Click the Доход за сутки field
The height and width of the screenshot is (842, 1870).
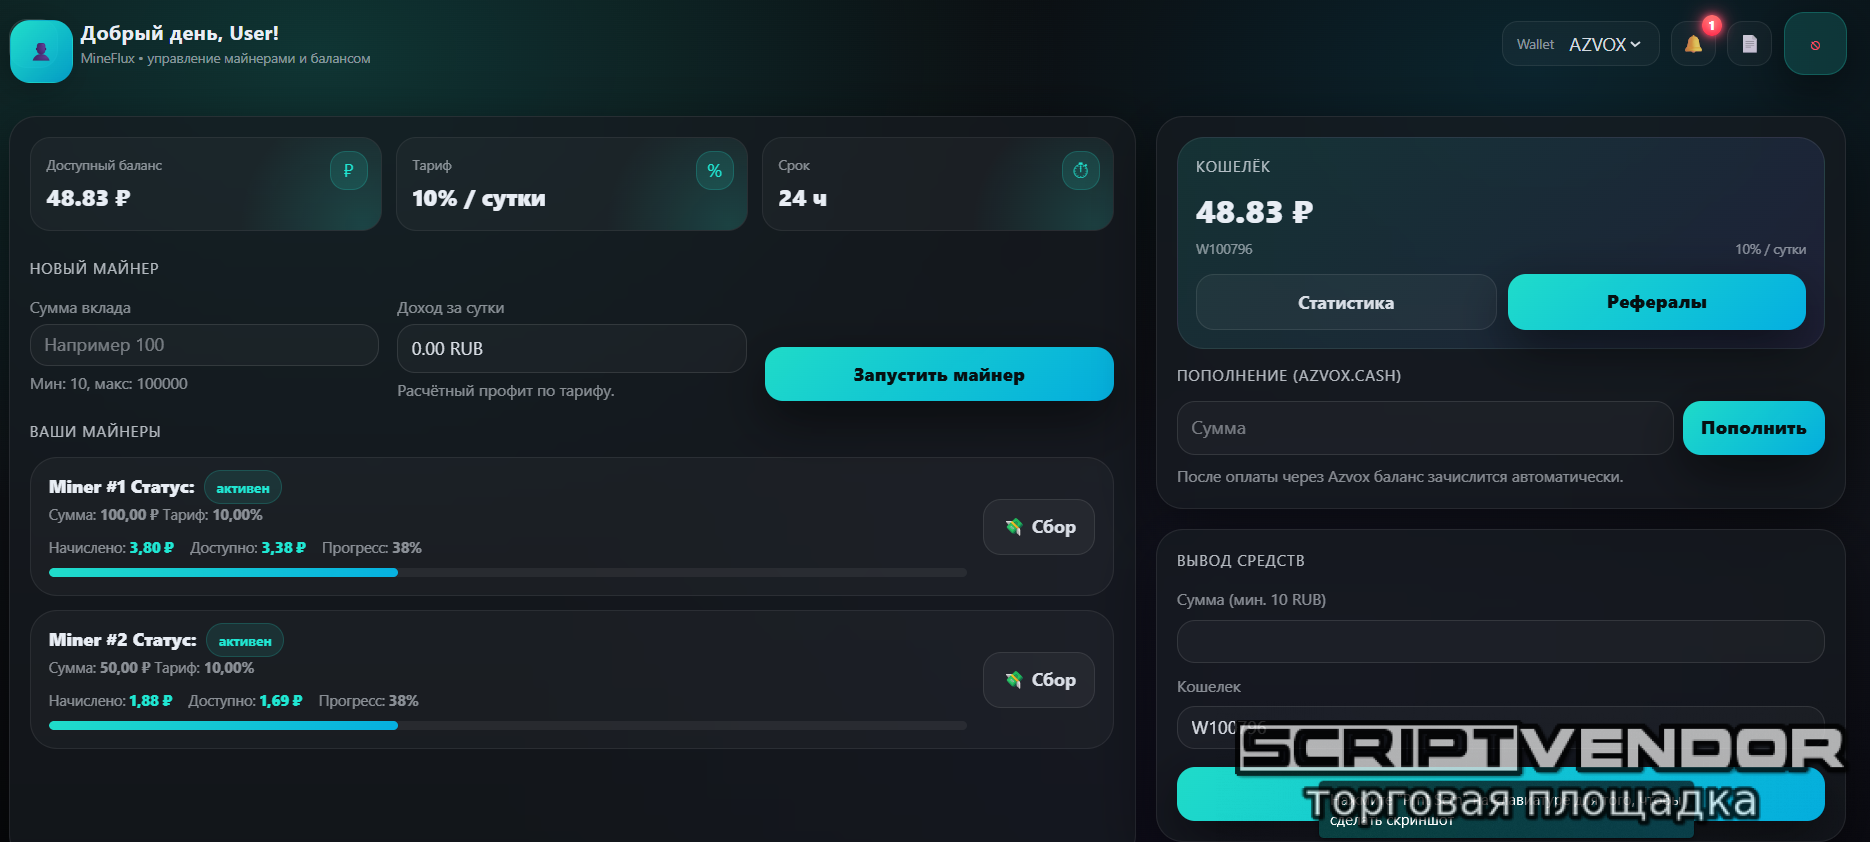(x=571, y=349)
